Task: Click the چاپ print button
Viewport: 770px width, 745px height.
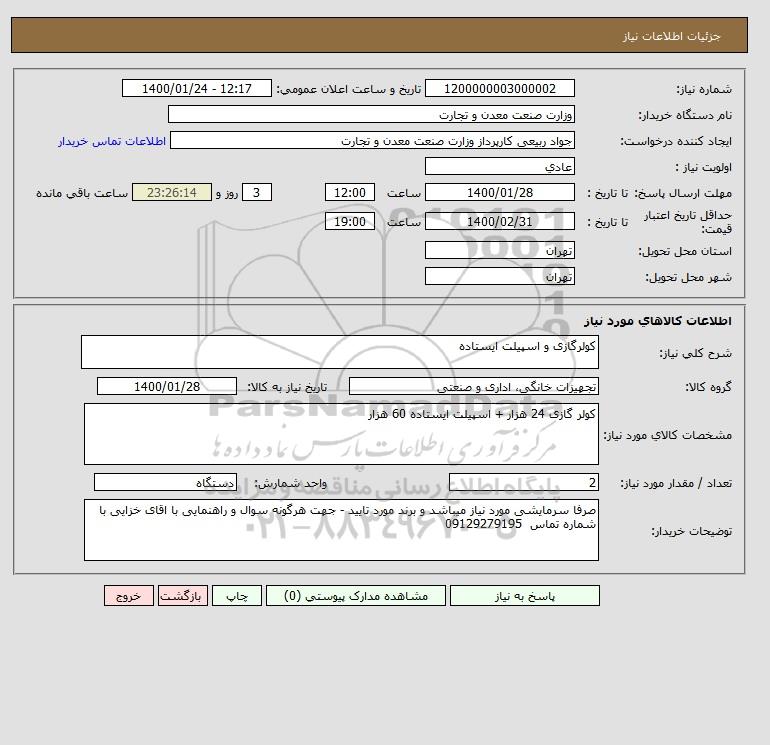Action: (237, 596)
